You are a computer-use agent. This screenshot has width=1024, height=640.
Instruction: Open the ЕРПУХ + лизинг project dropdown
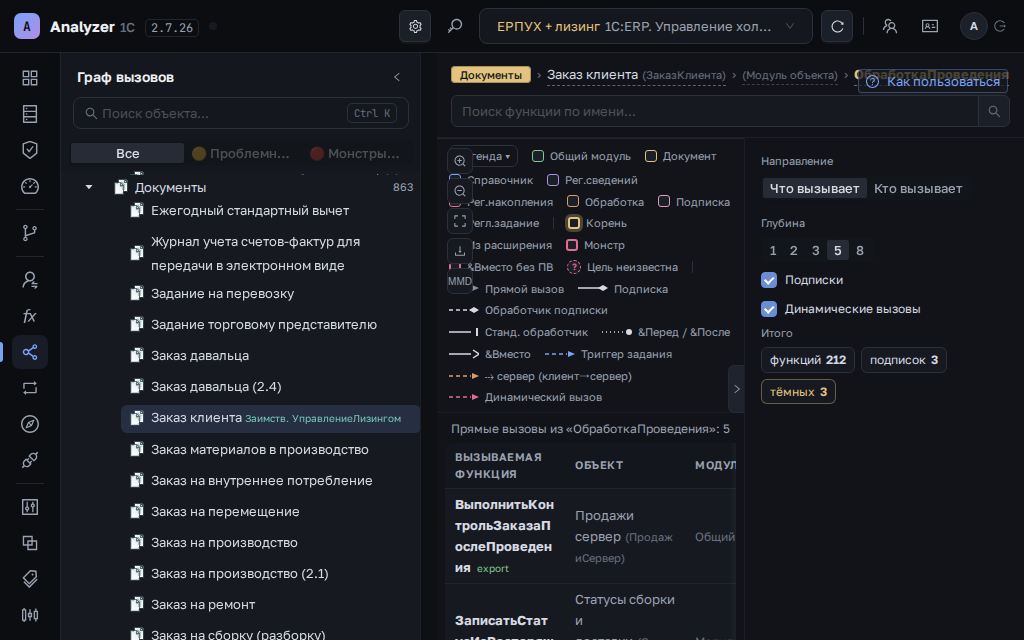(x=645, y=26)
